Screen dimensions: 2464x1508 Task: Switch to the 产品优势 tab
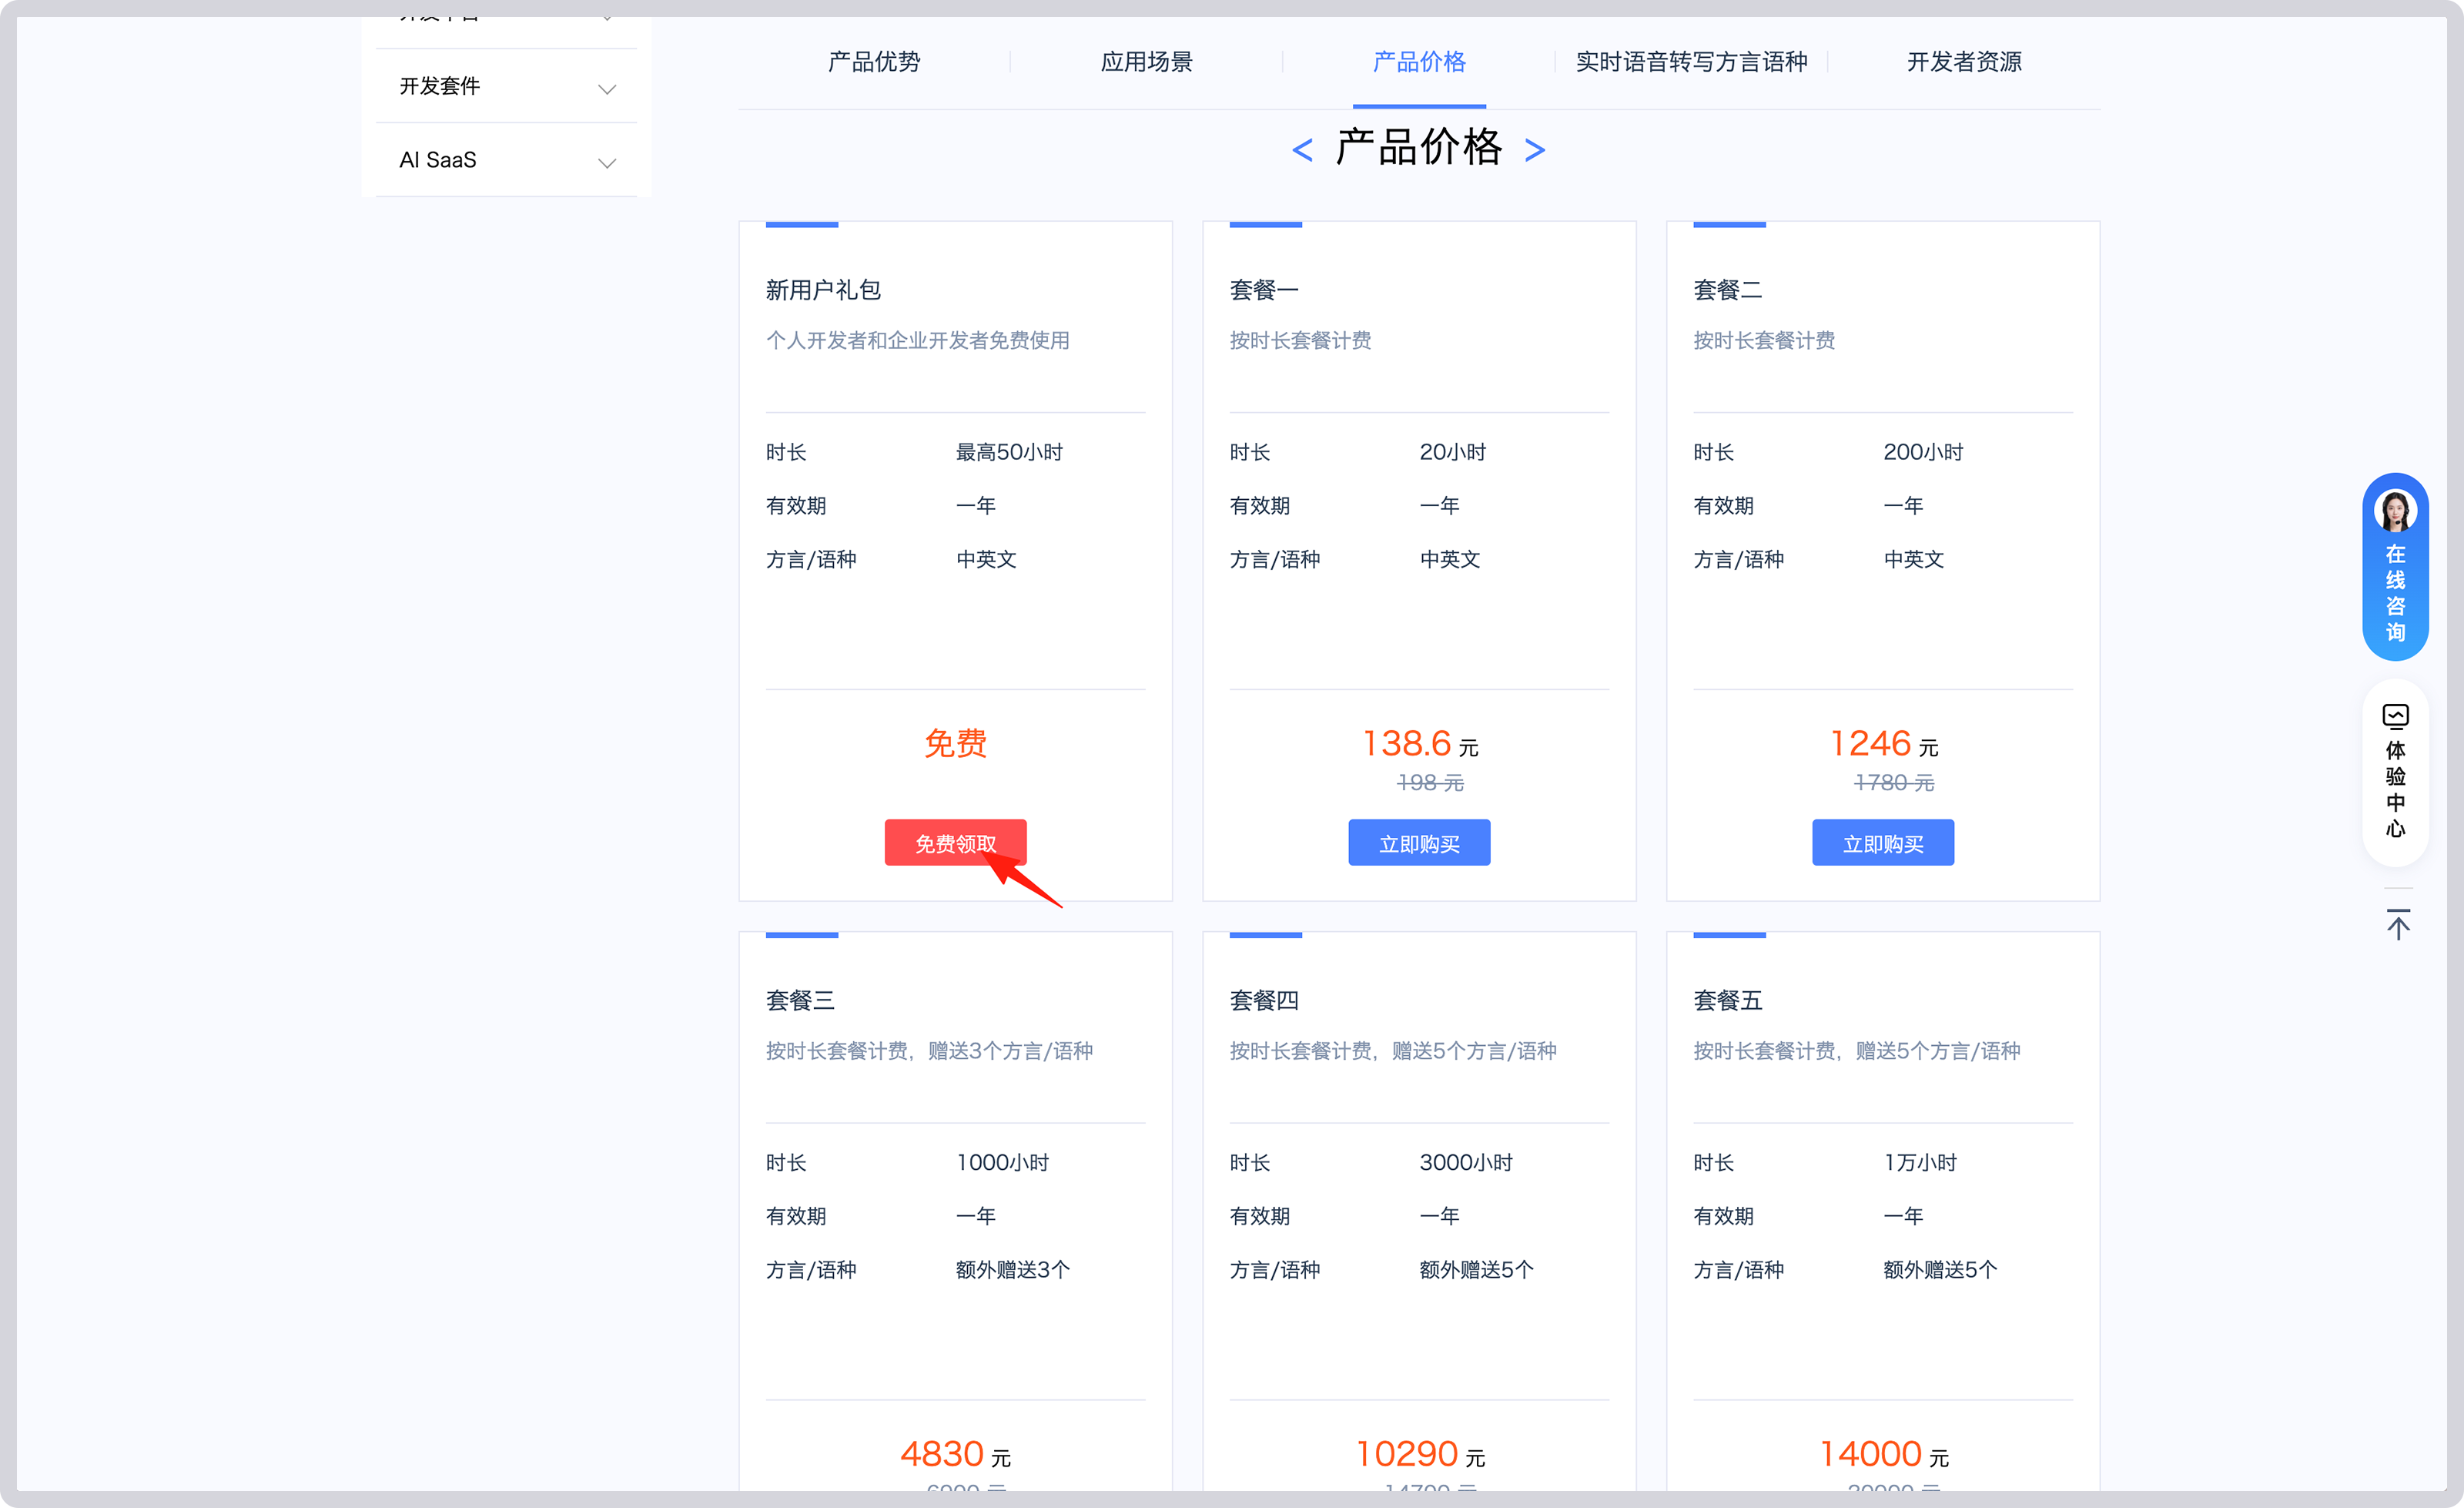tap(874, 61)
